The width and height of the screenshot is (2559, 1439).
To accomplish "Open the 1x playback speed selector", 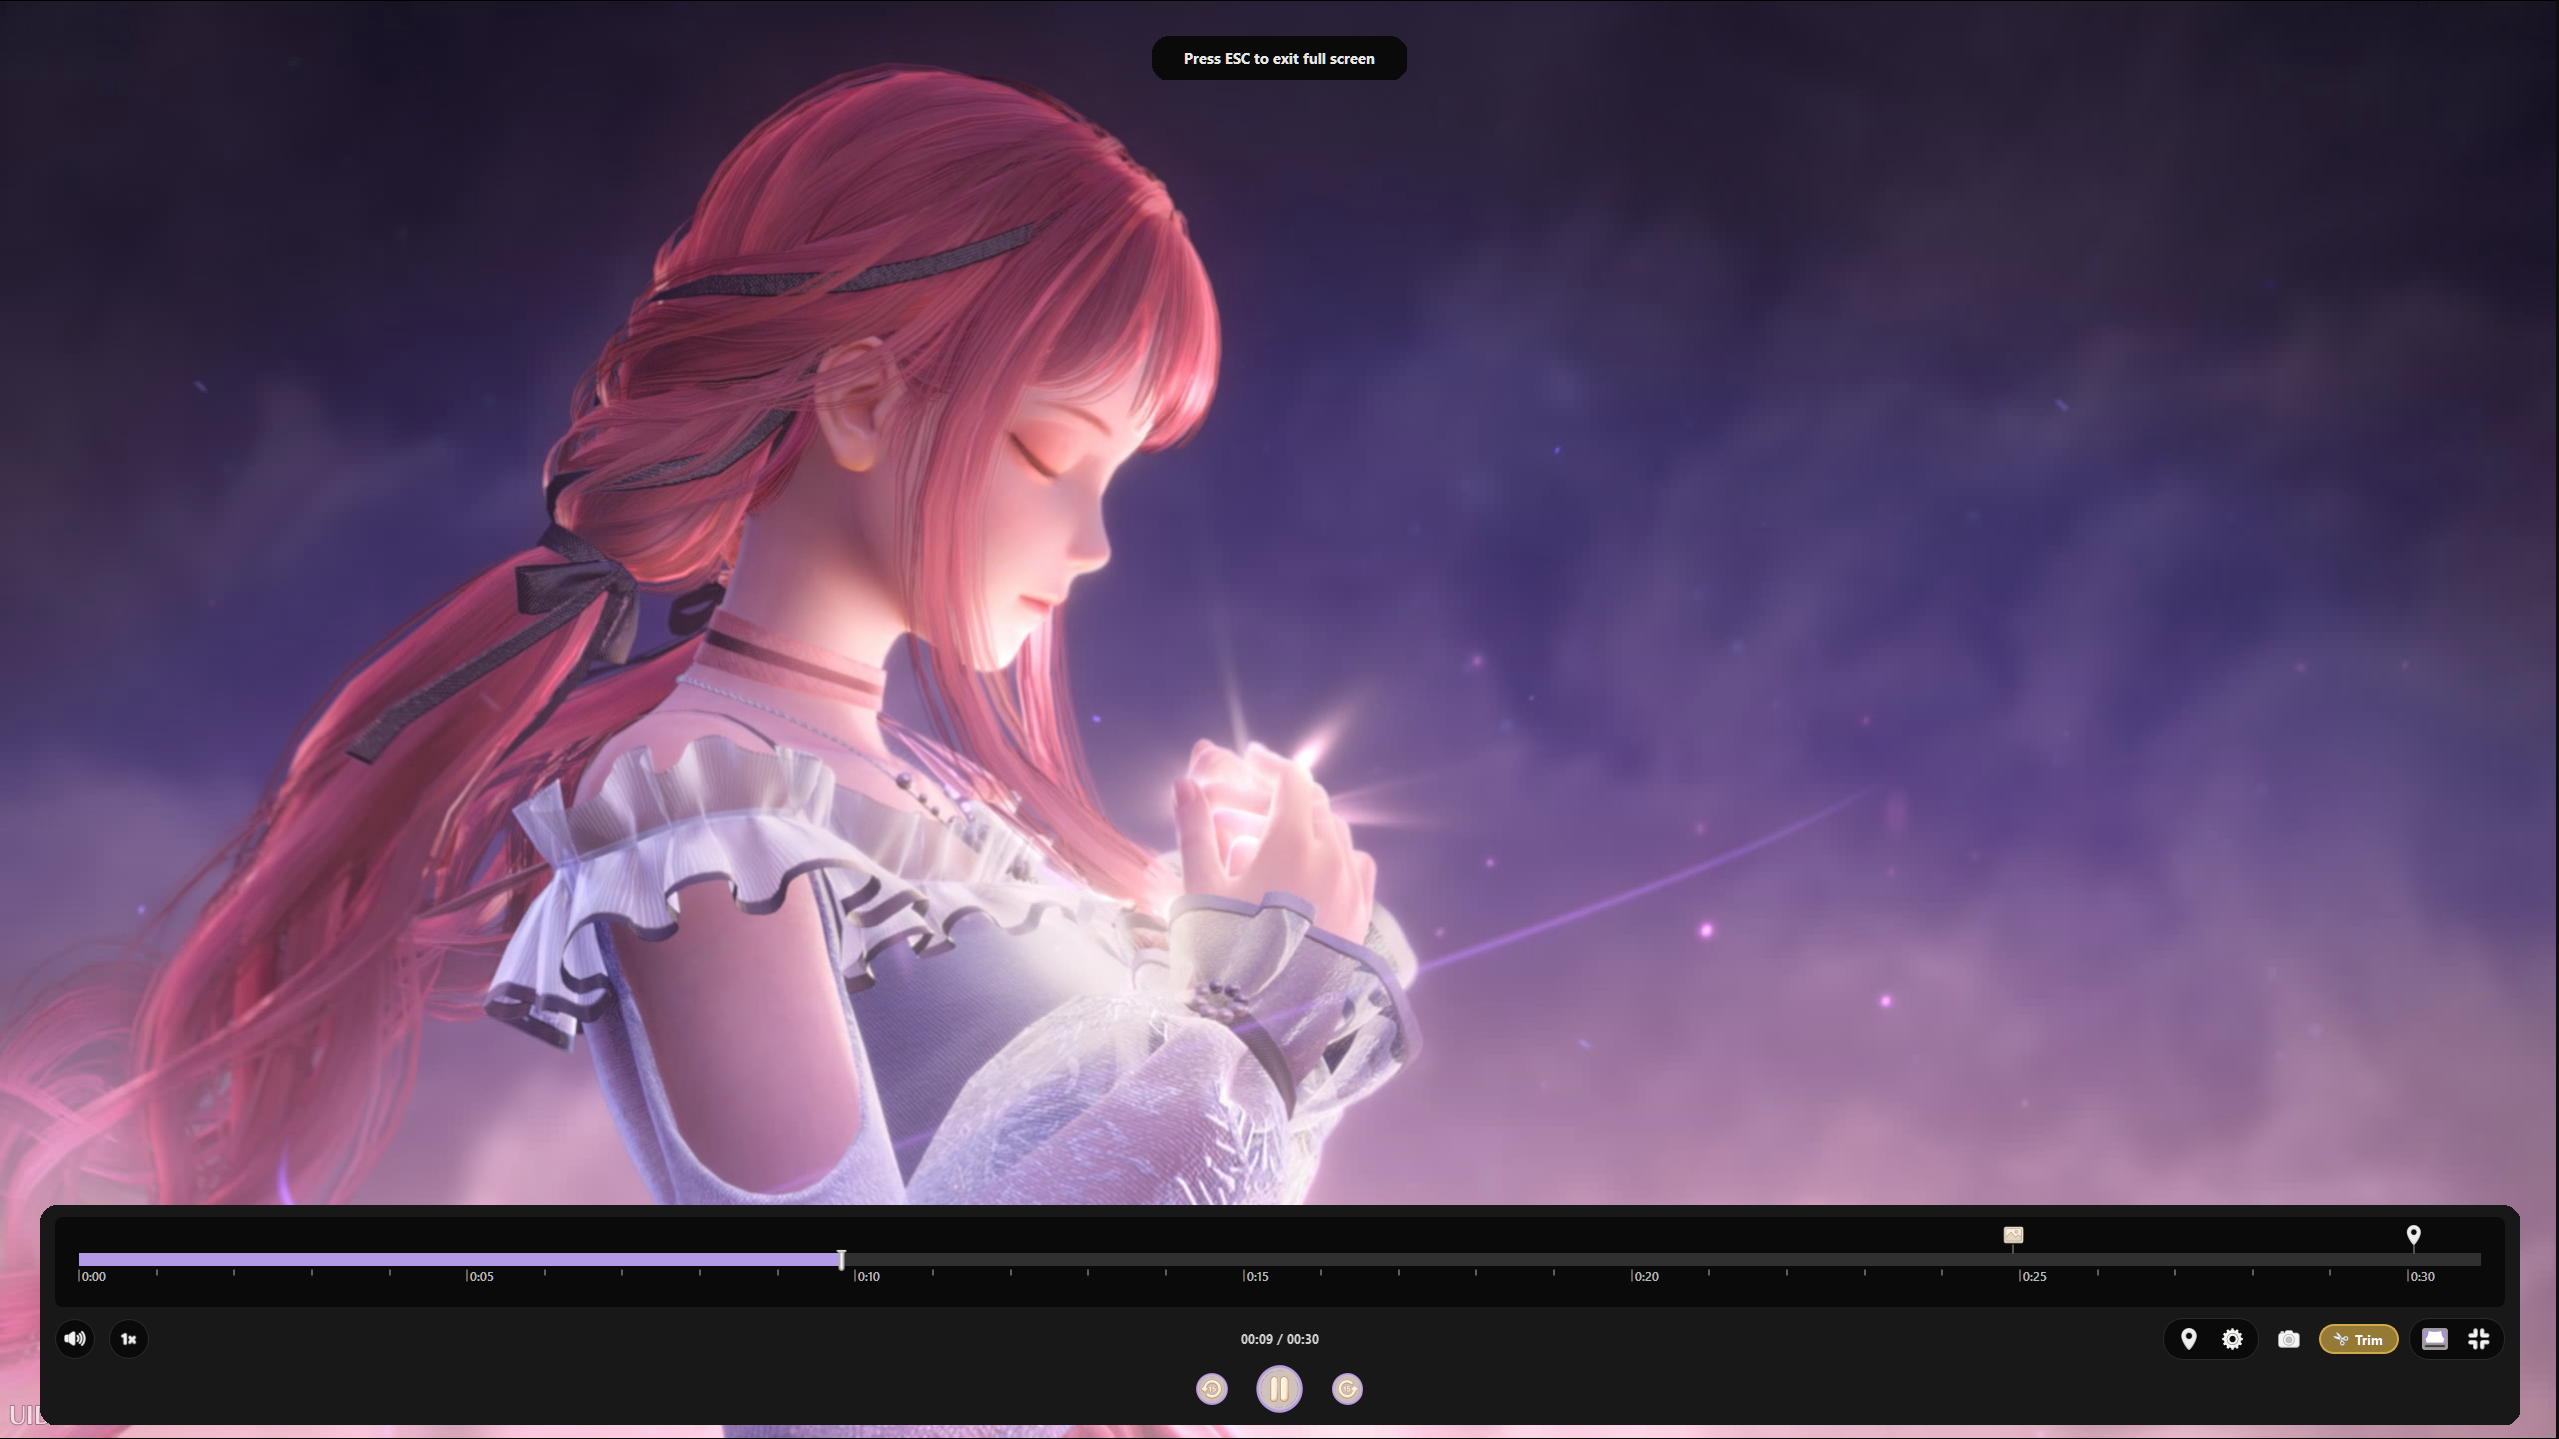I will [128, 1338].
